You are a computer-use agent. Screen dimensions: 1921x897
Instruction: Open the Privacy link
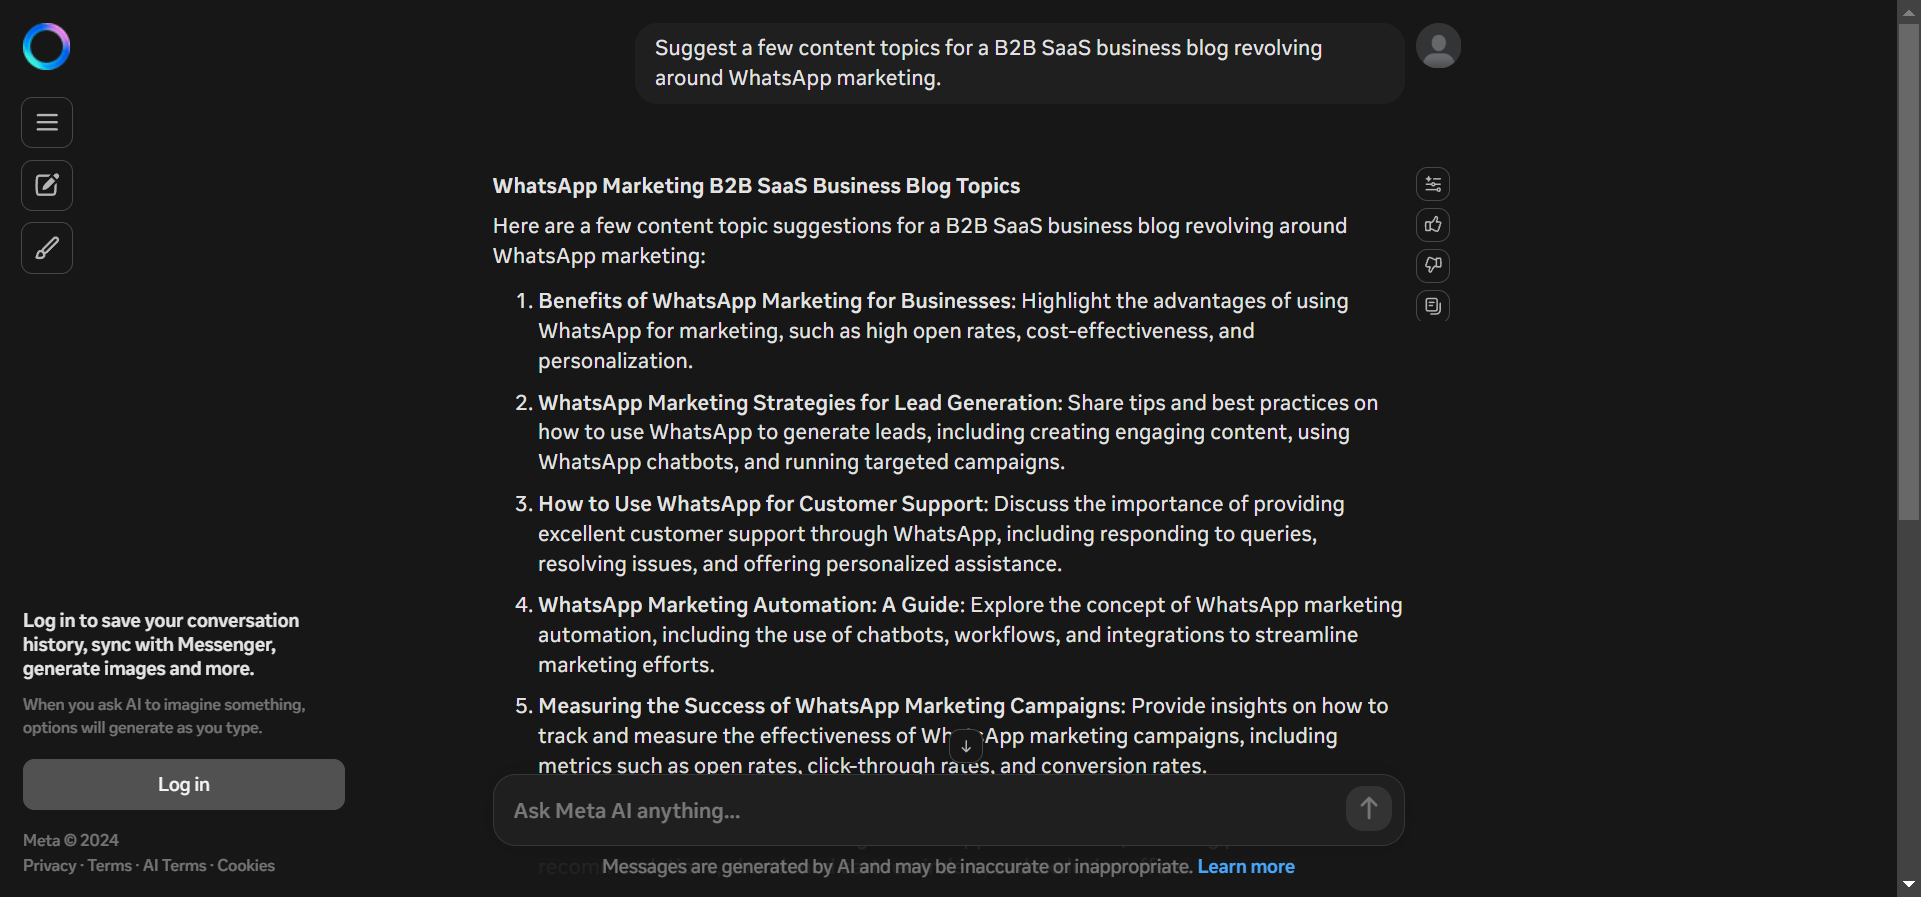point(47,865)
